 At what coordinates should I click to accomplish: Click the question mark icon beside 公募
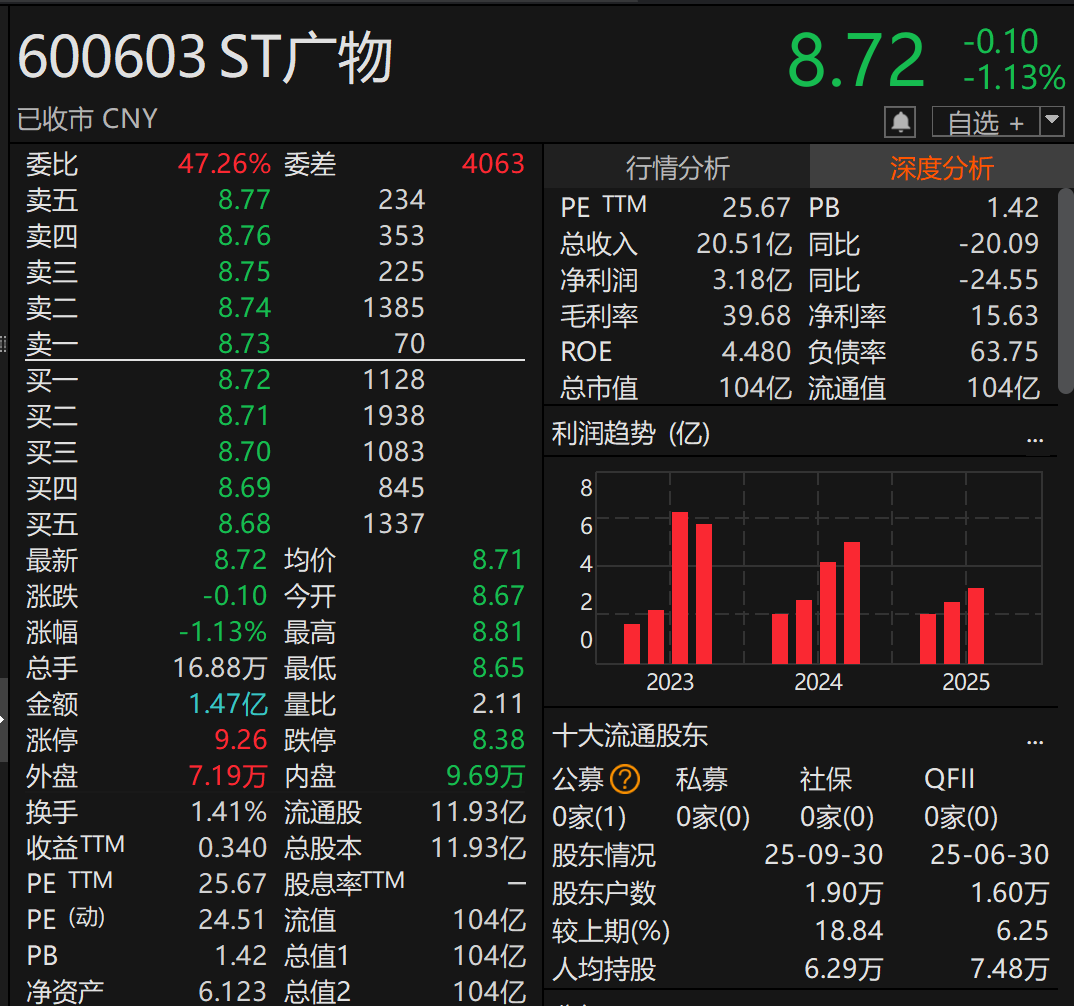tap(625, 779)
